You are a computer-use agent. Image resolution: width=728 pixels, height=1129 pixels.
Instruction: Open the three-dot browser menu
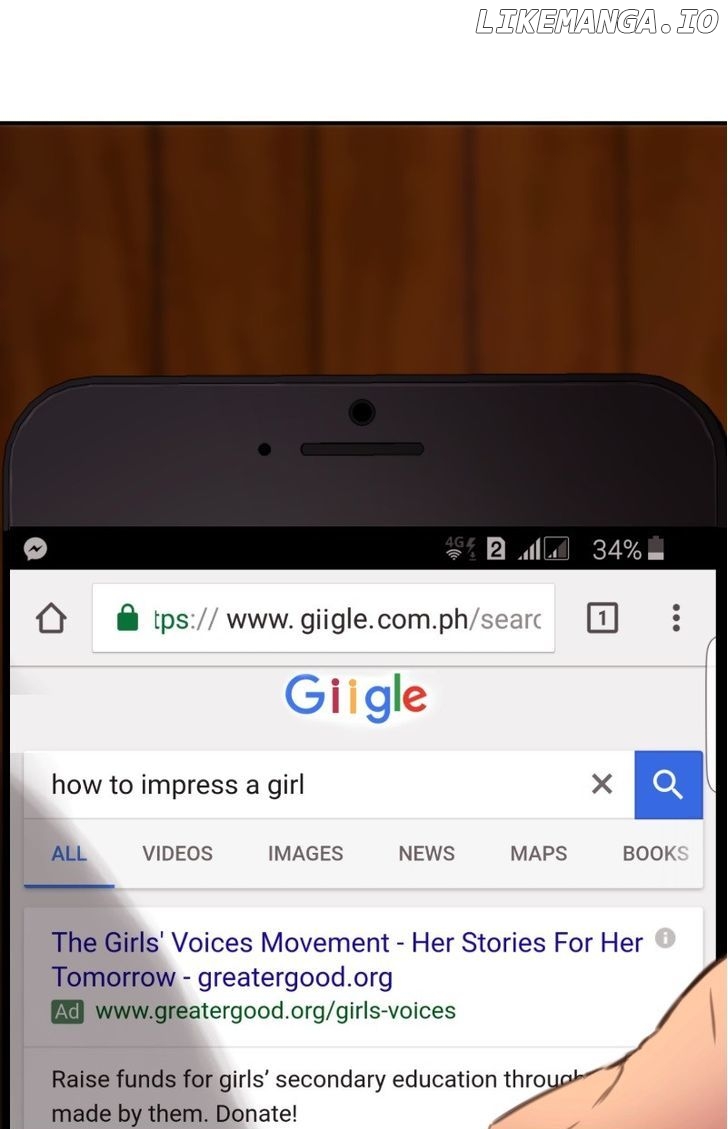675,618
